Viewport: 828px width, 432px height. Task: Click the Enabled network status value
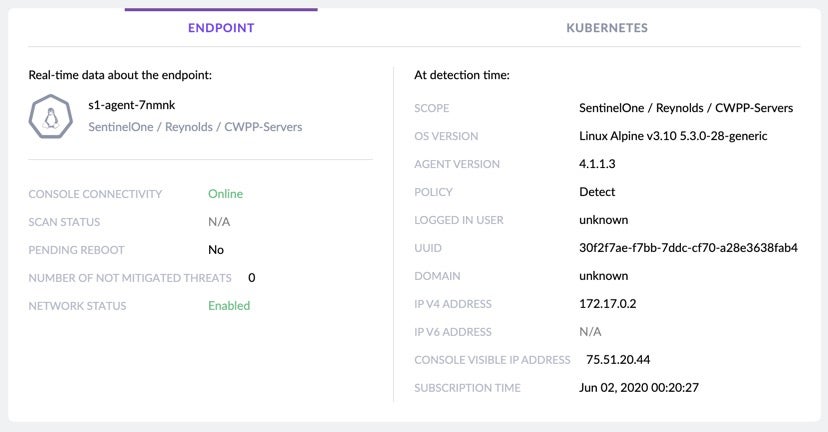(x=229, y=306)
